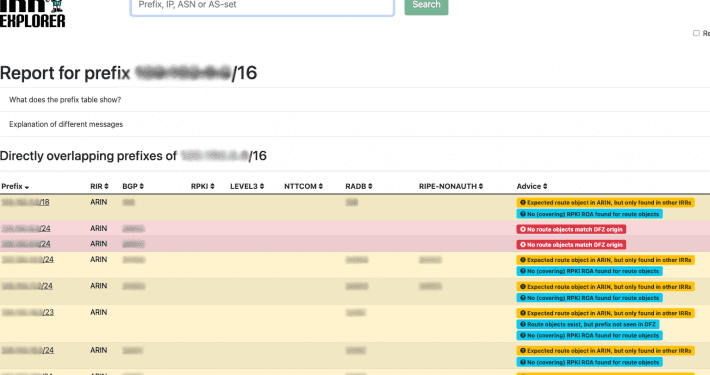The image size is (710, 375).
Task: Open first red-row /24 prefix link
Action: 26,228
